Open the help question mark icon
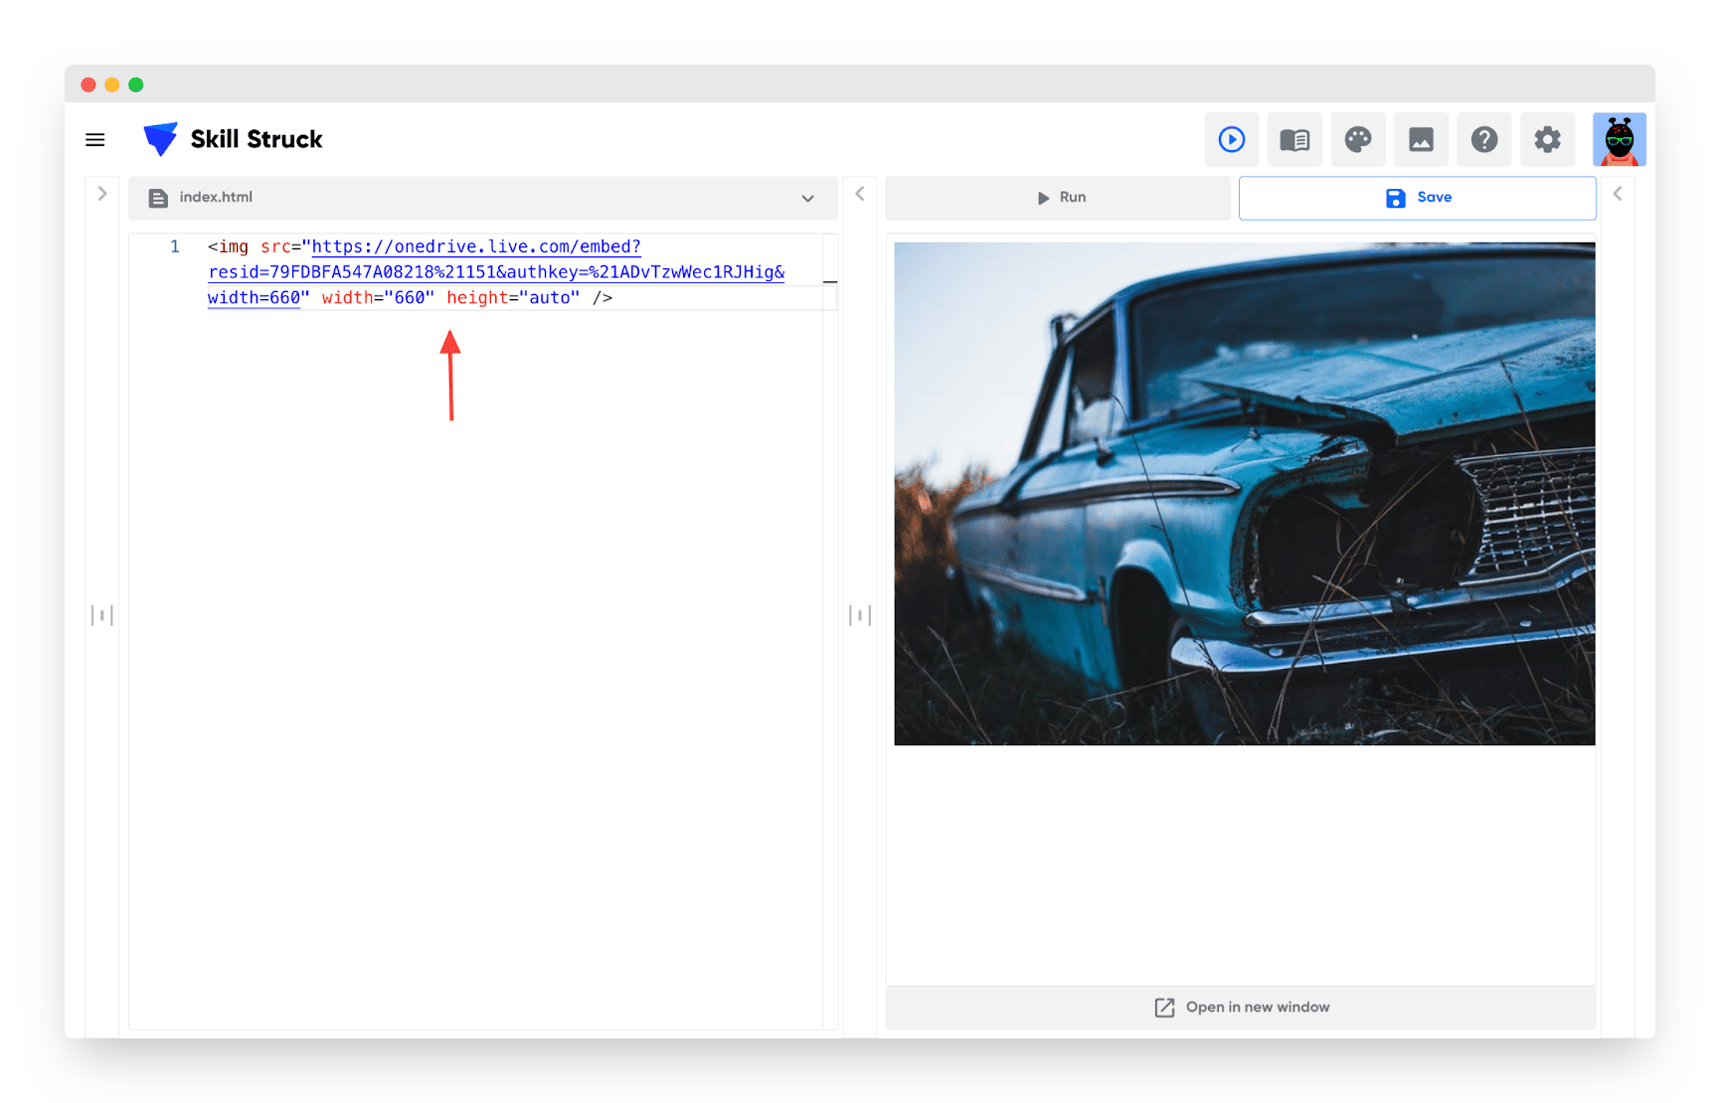This screenshot has width=1720, height=1103. tap(1484, 139)
